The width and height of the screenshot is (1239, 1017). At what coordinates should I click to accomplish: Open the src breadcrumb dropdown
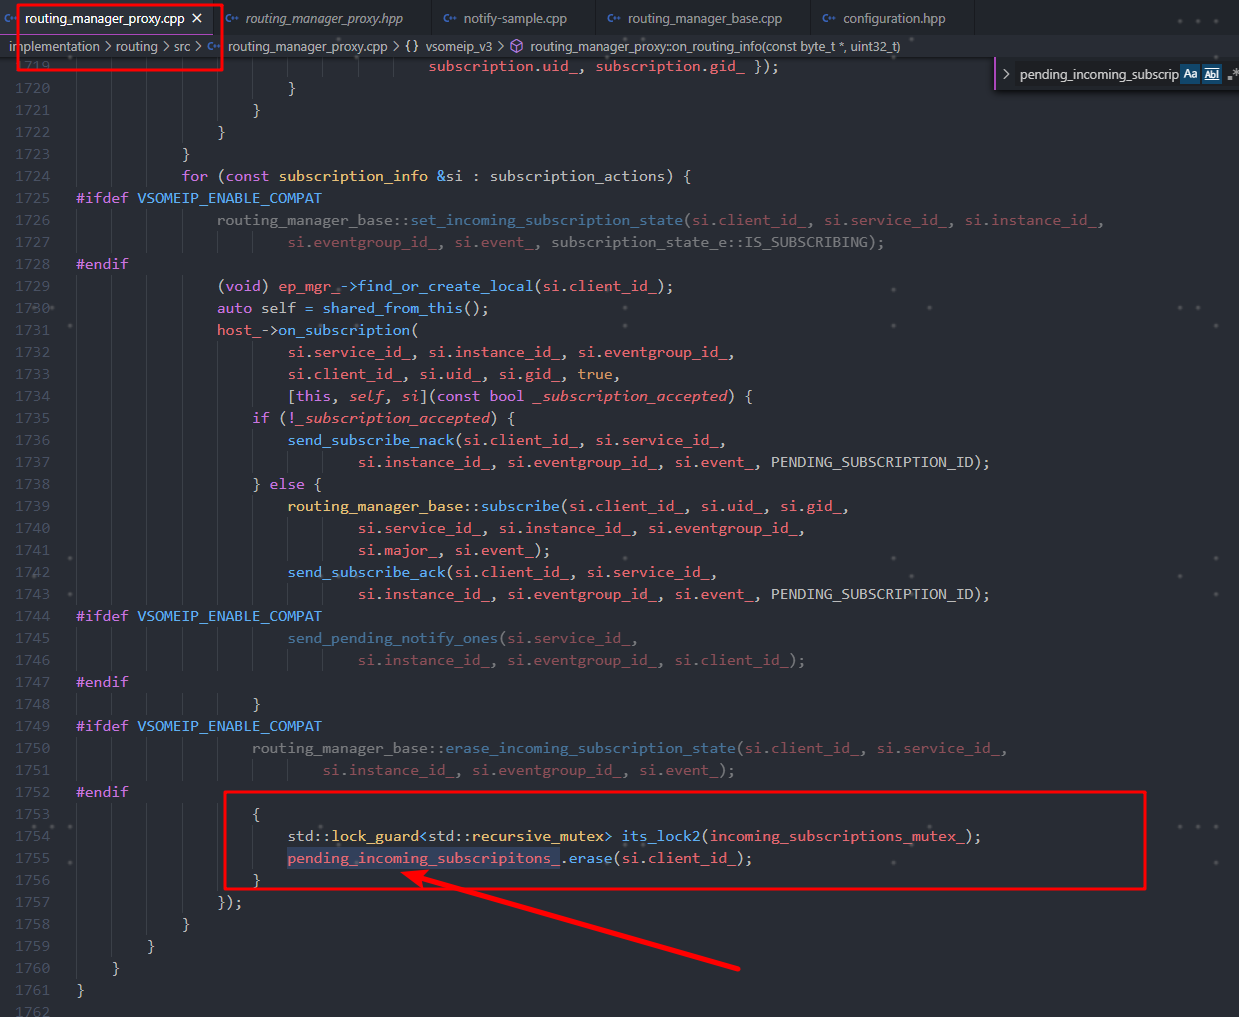[180, 46]
